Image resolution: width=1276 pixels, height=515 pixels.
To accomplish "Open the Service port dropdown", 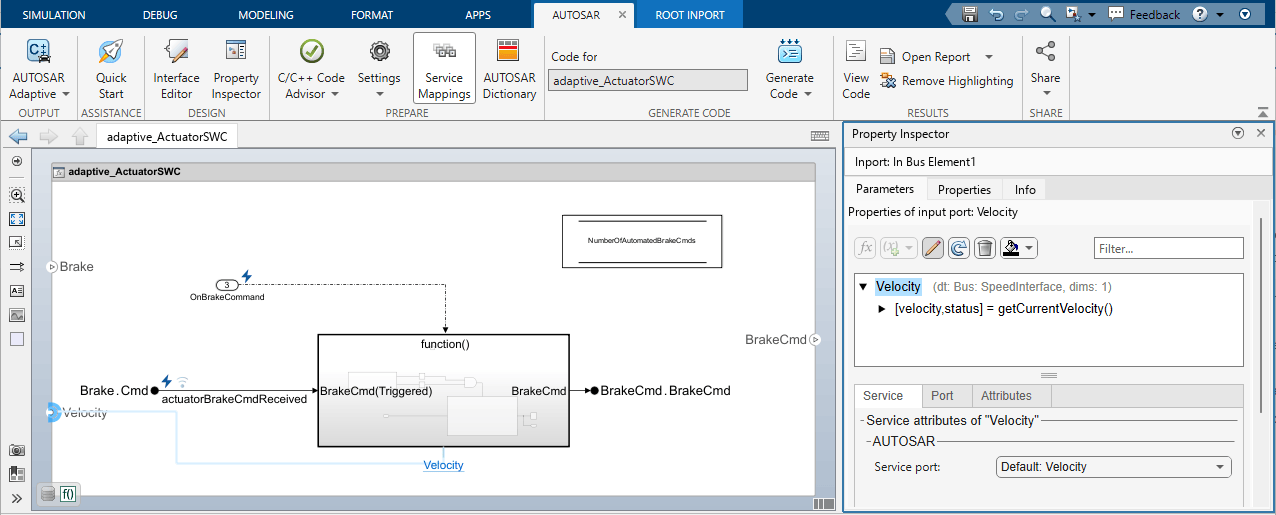I will [1114, 467].
